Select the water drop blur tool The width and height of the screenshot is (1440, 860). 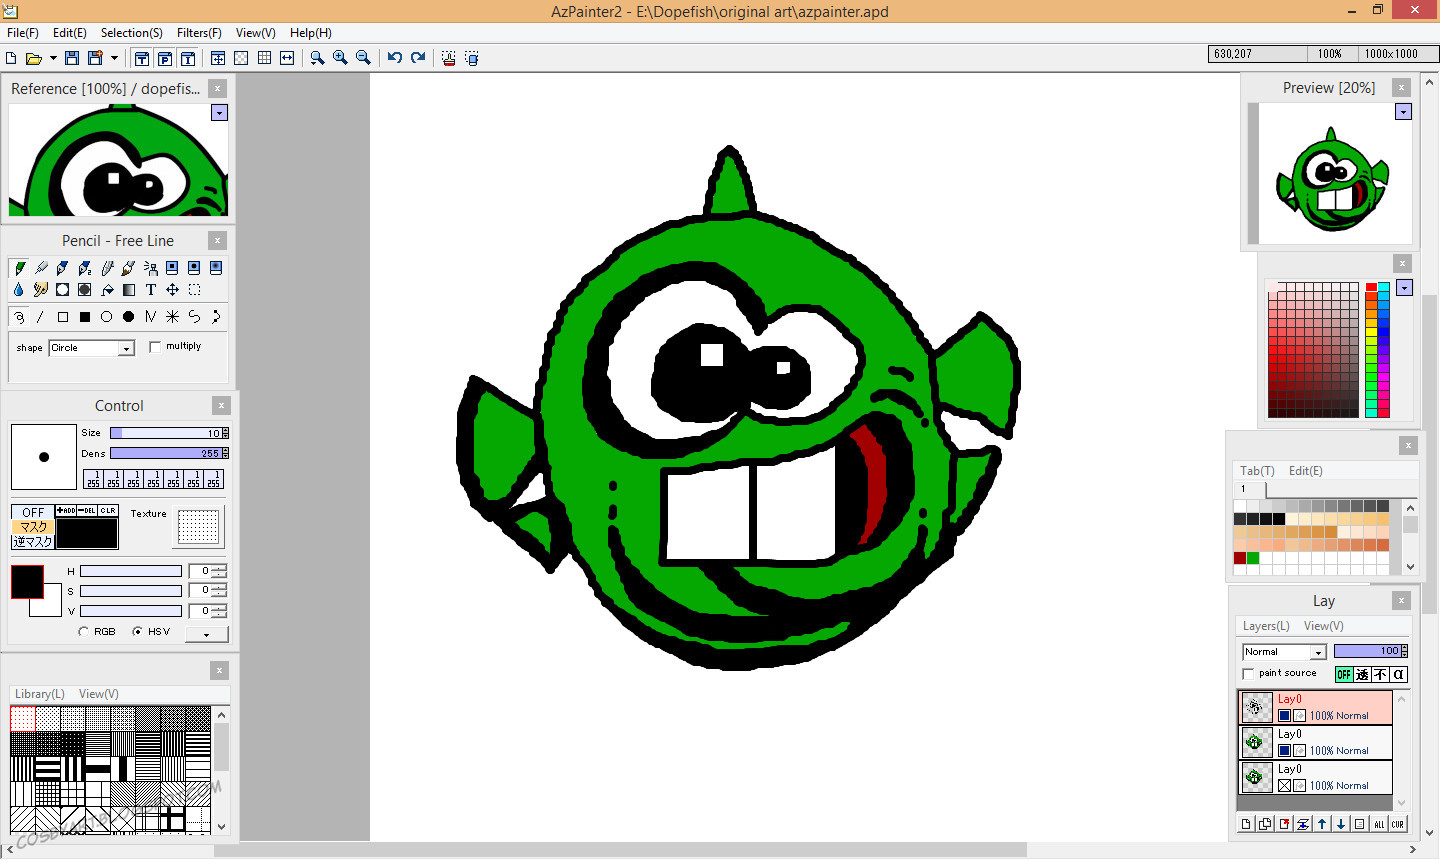19,290
